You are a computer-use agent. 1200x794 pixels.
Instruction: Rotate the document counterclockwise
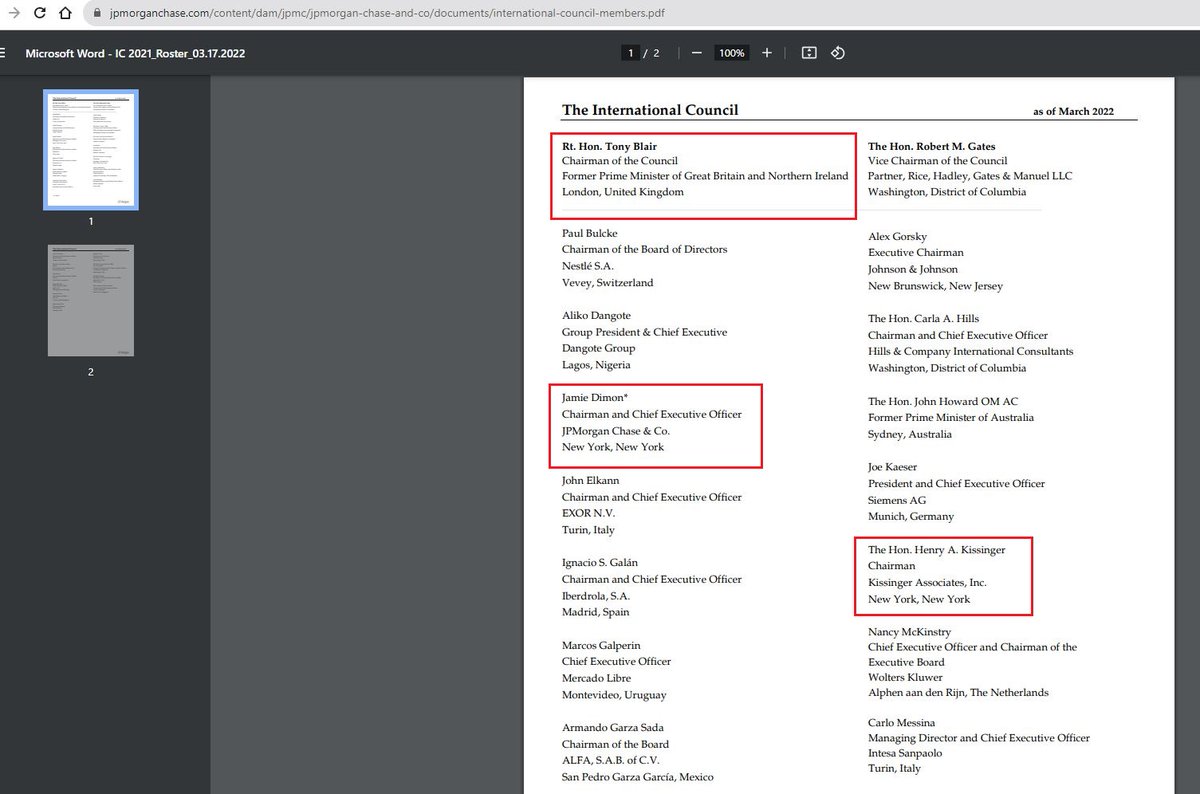pos(838,53)
